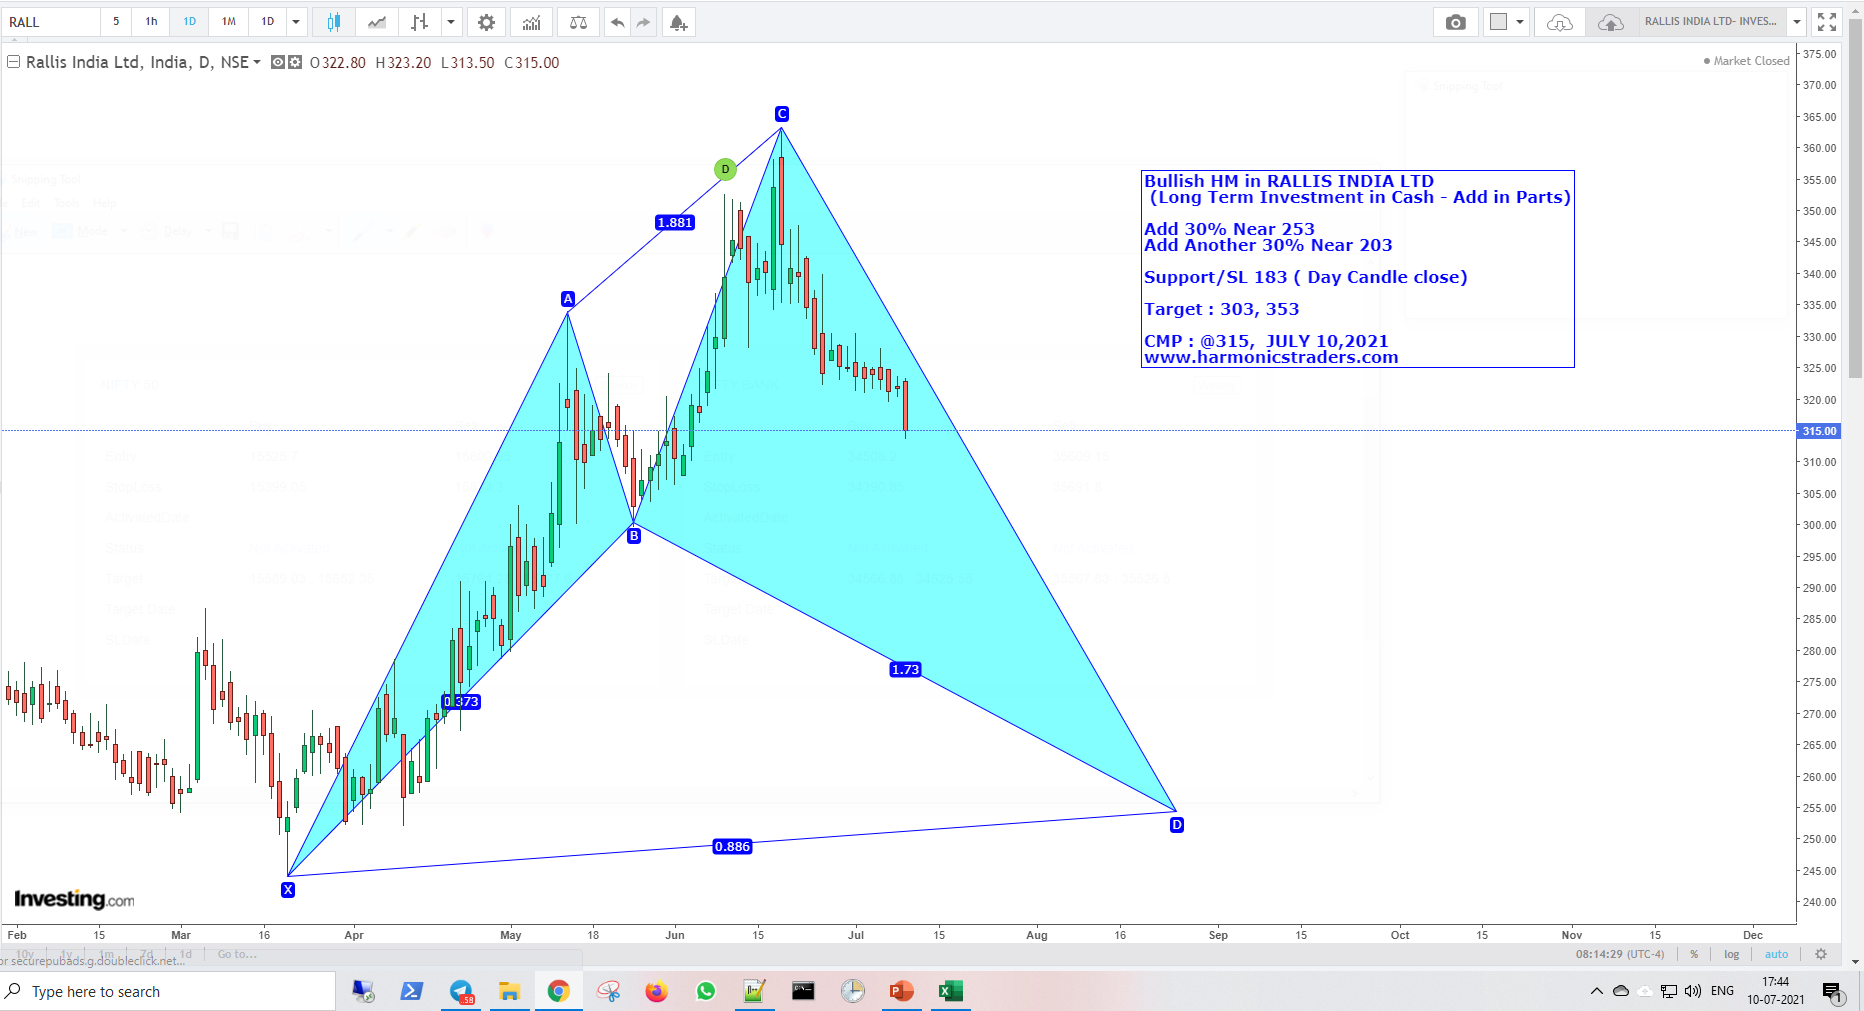The height and width of the screenshot is (1011, 1864).
Task: Click the RALL symbol input field
Action: coord(50,22)
